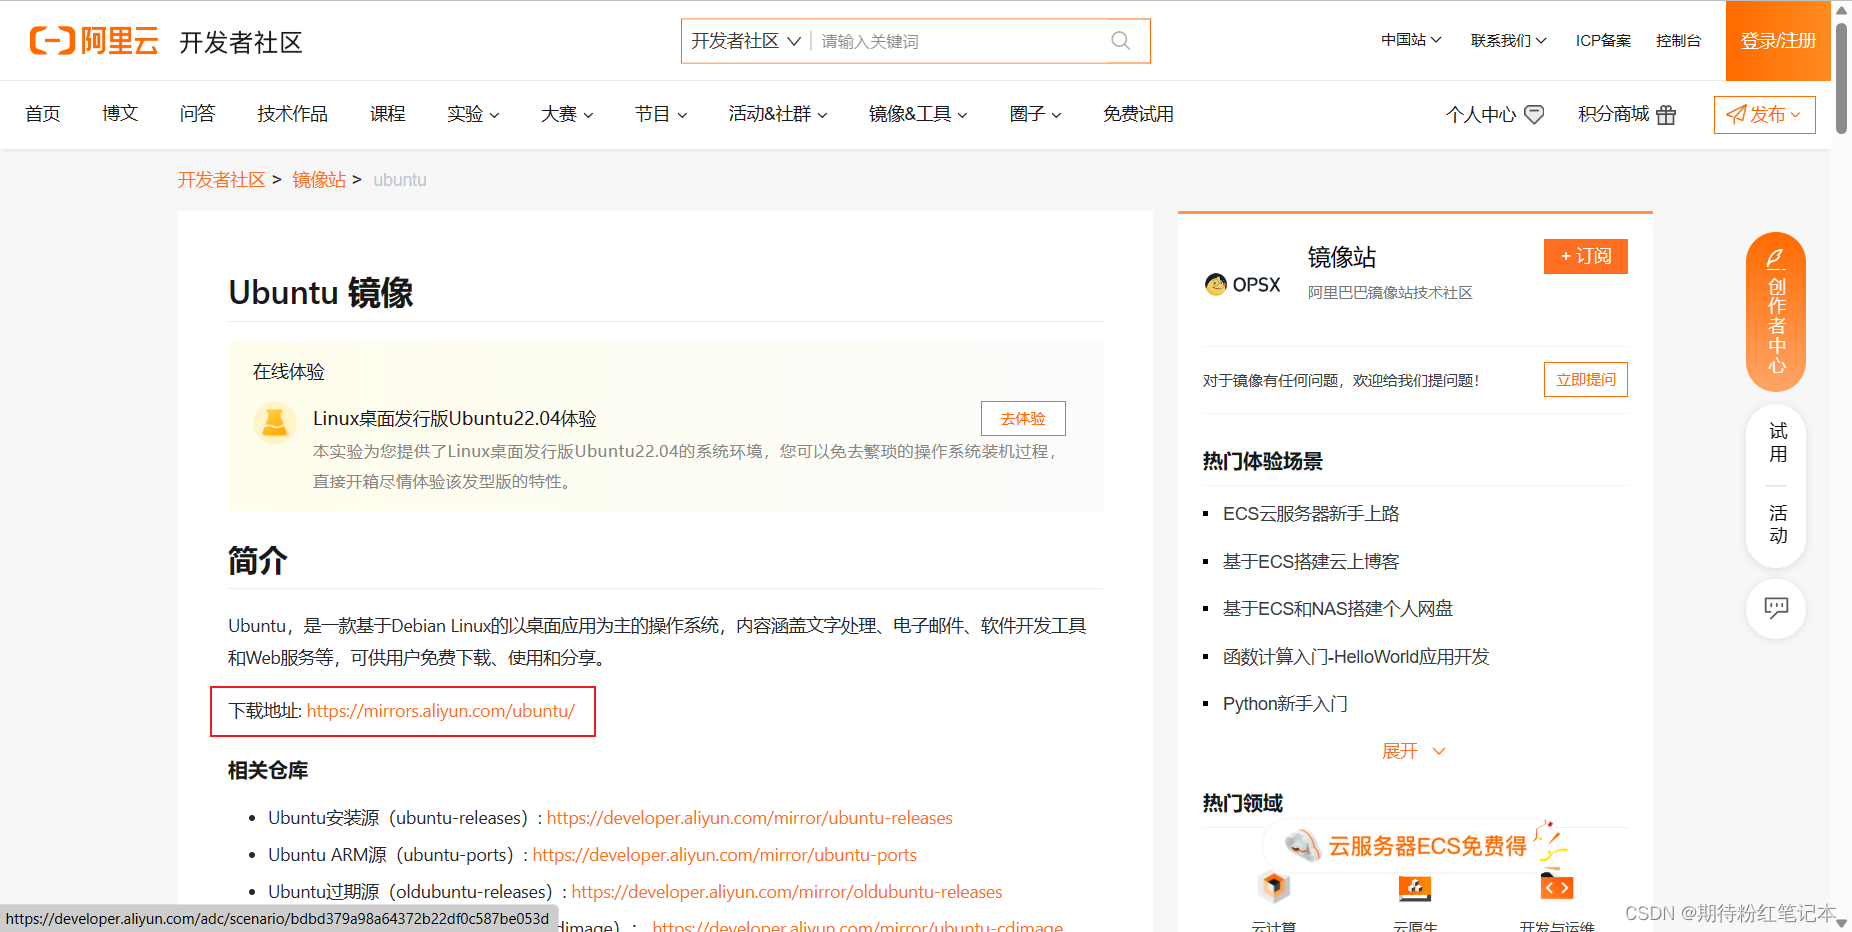This screenshot has width=1852, height=932.
Task: Open 基于ECS和NAS搭建个人网盘 scenario
Action: point(1338,609)
